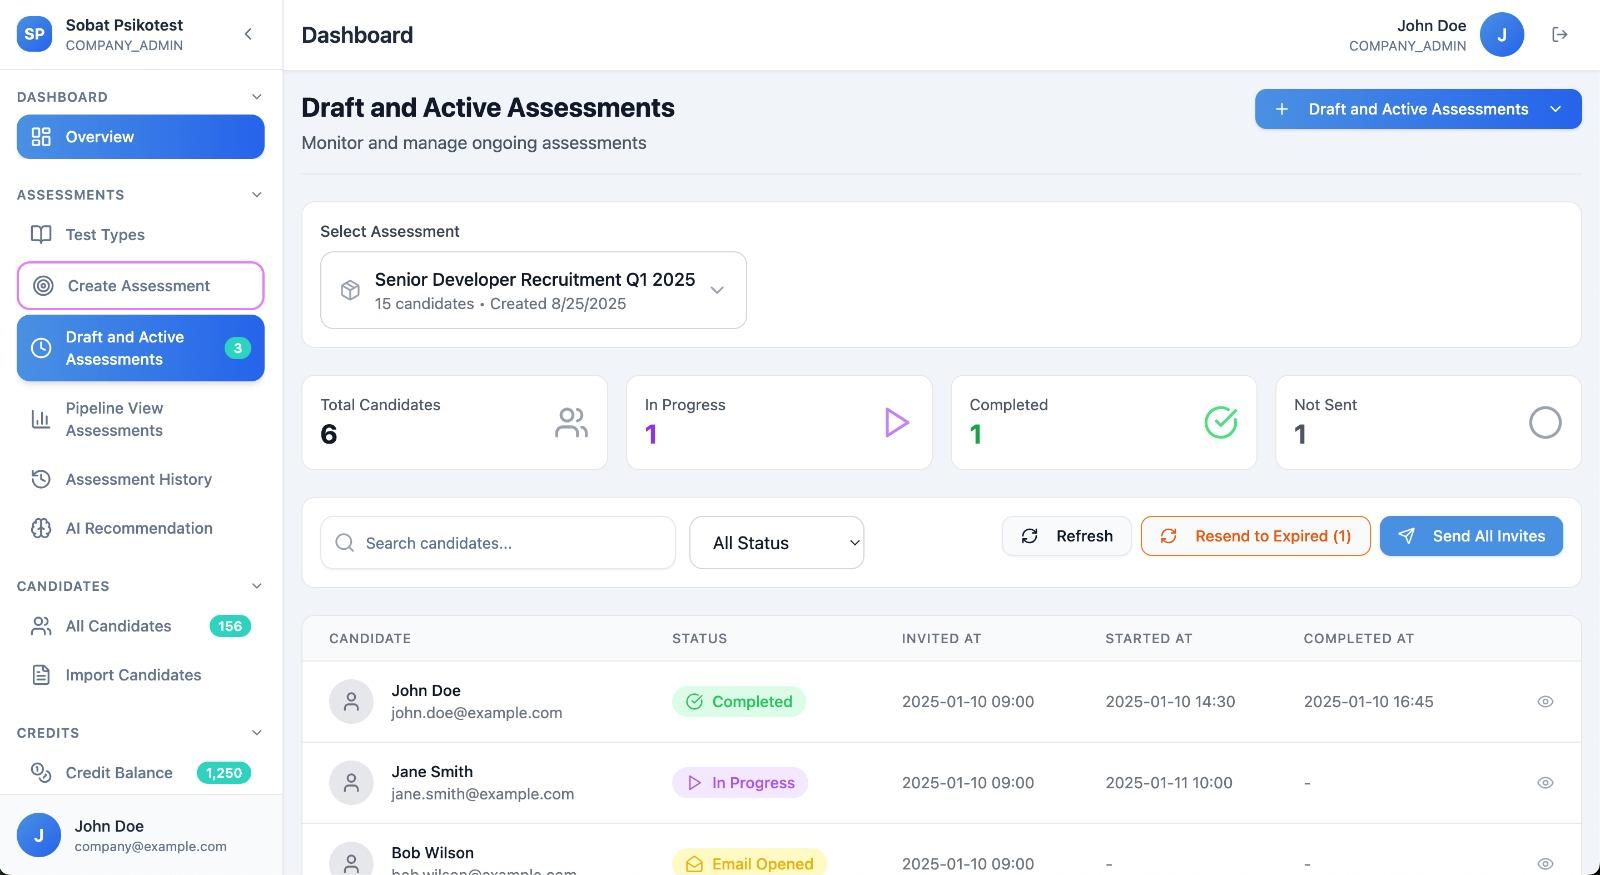Screen dimensions: 1600x875
Task: Click the SP company logo badge
Action: (x=34, y=34)
